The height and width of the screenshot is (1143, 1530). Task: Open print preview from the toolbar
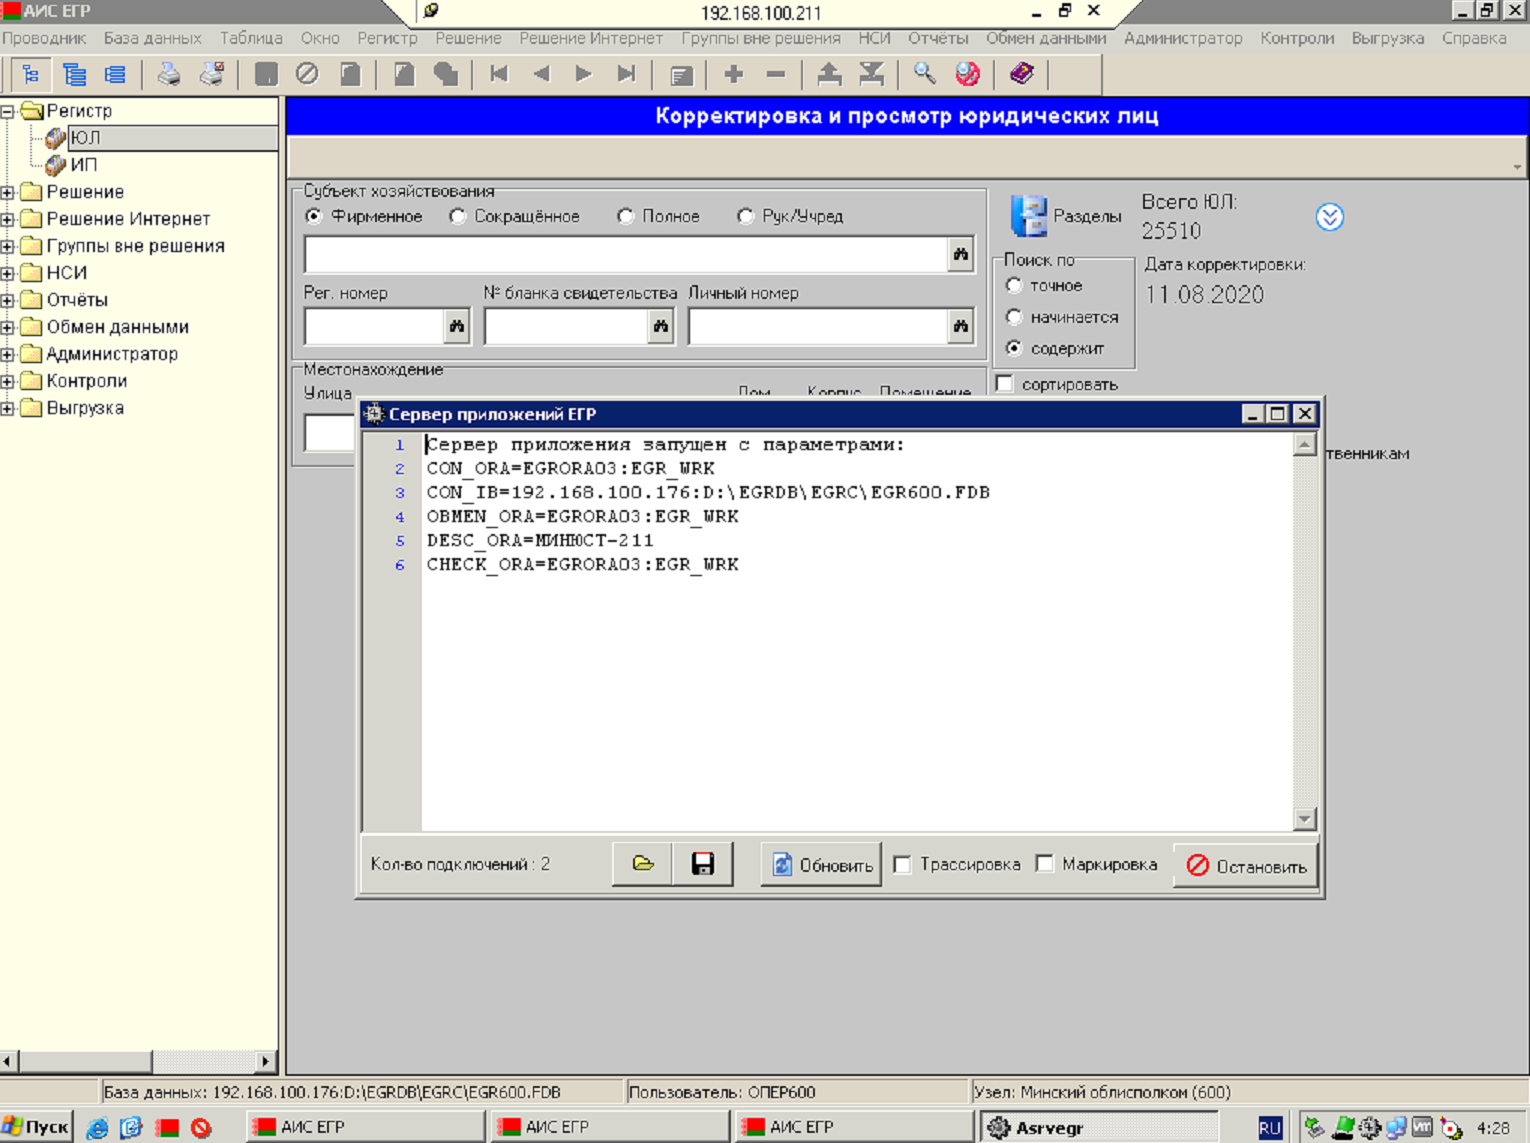[211, 74]
